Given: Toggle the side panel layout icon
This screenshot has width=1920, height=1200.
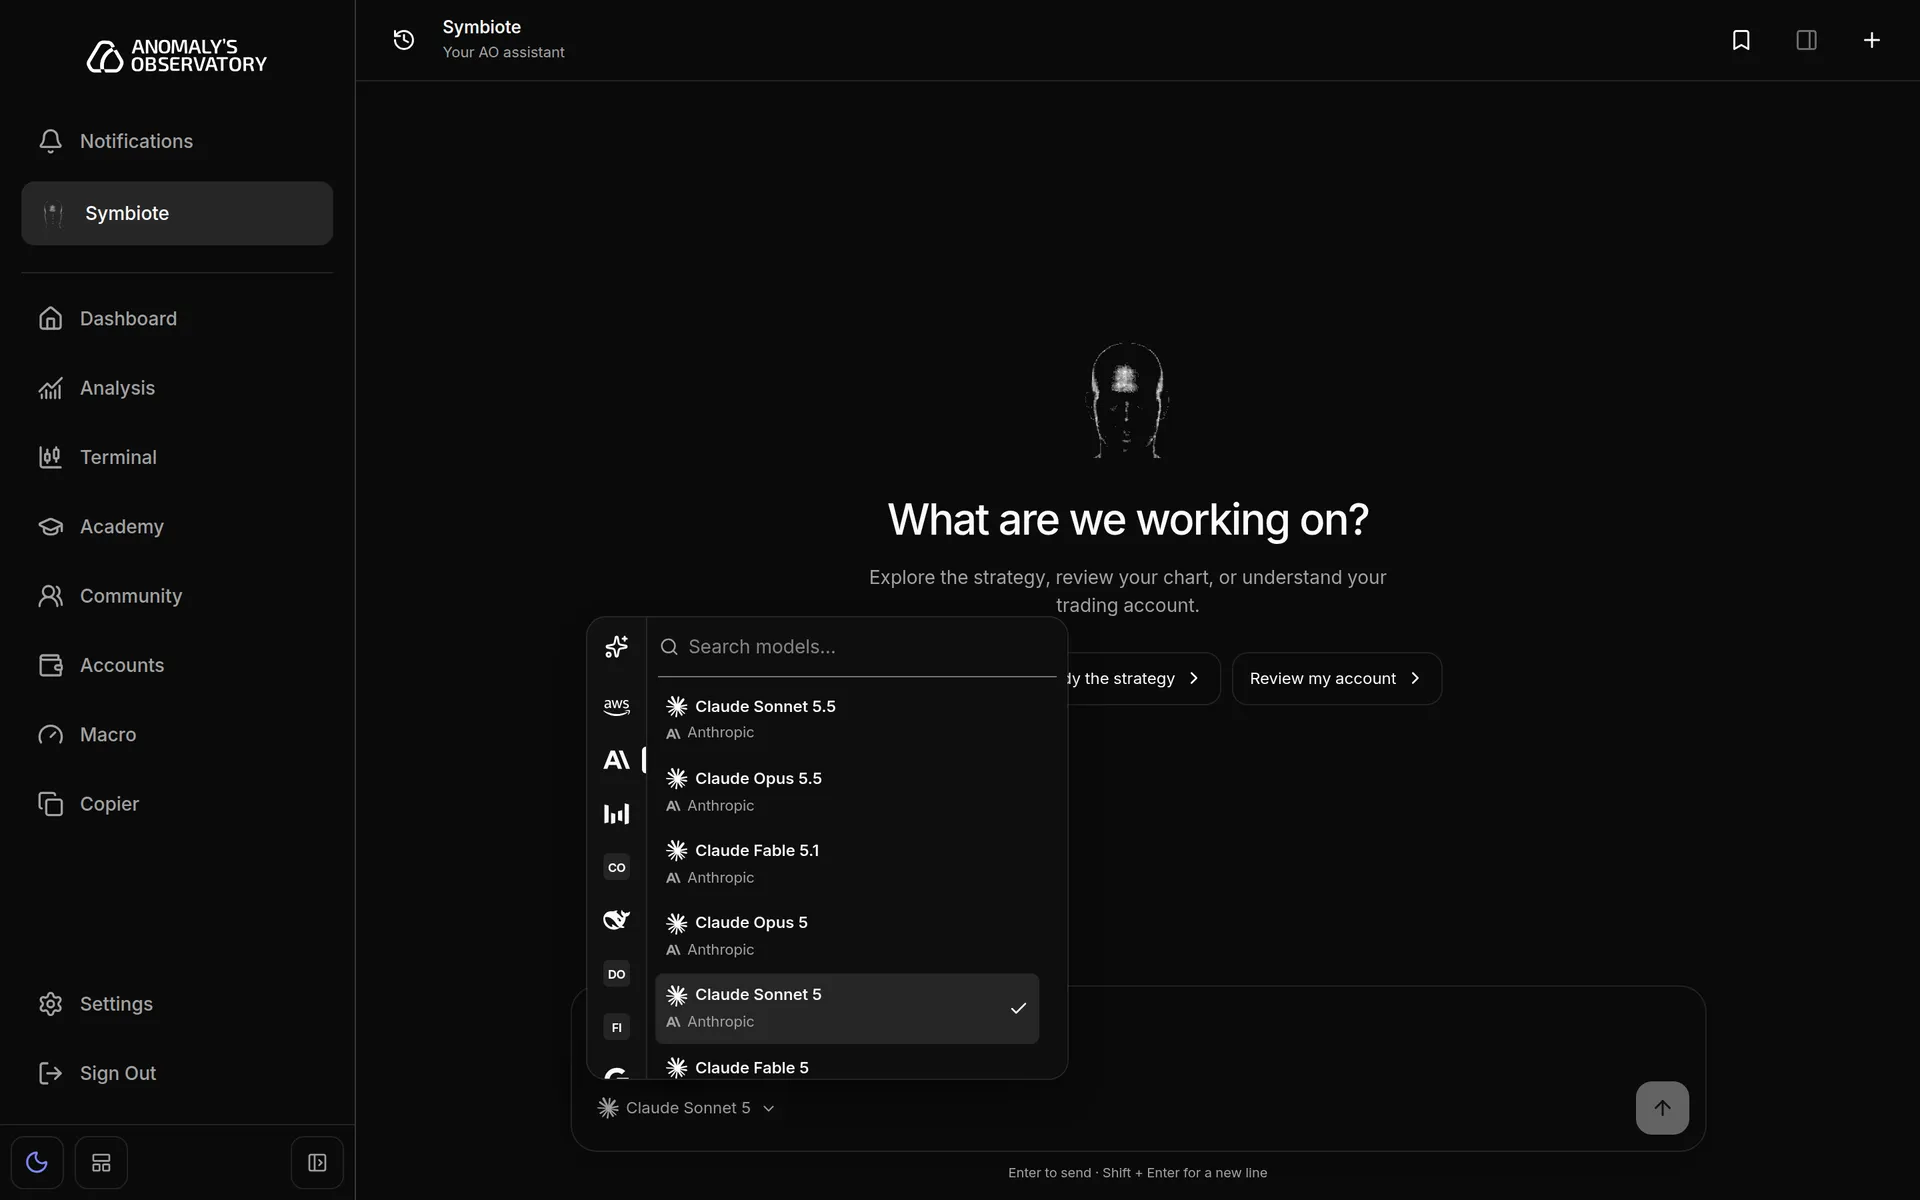Looking at the screenshot, I should tap(1806, 40).
